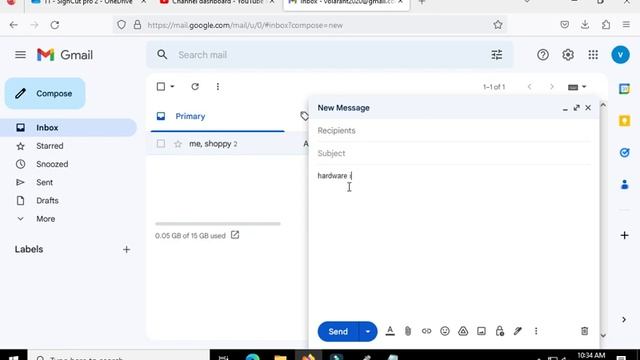Open Google Tasks side panel

point(624,153)
